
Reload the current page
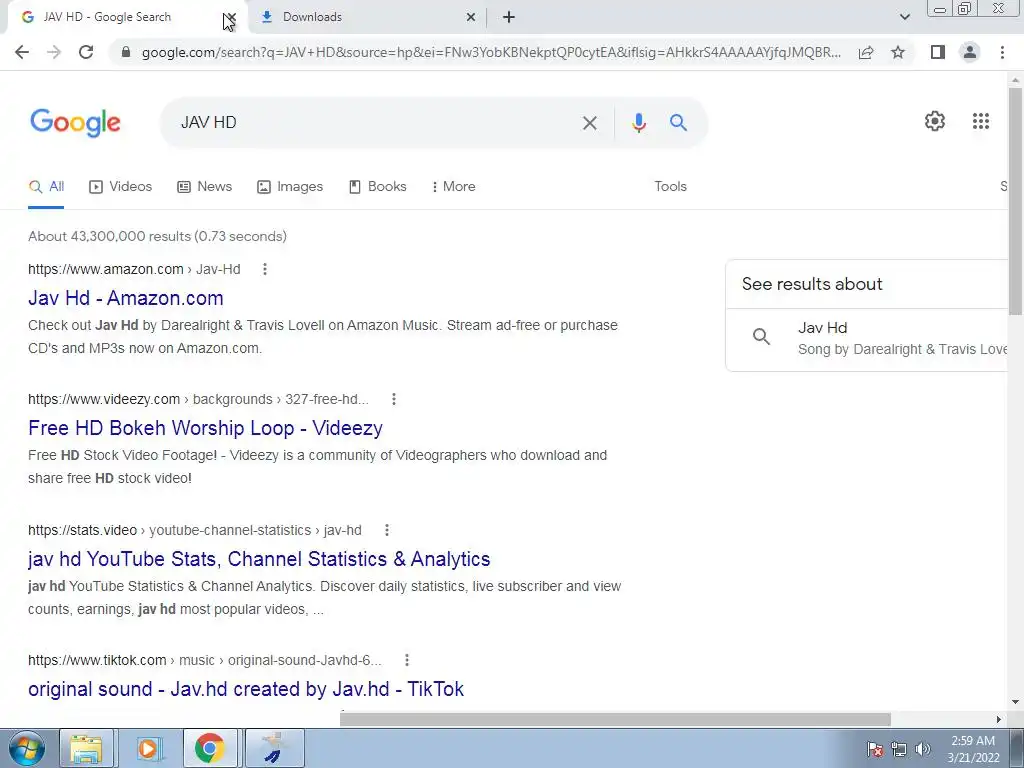(86, 52)
